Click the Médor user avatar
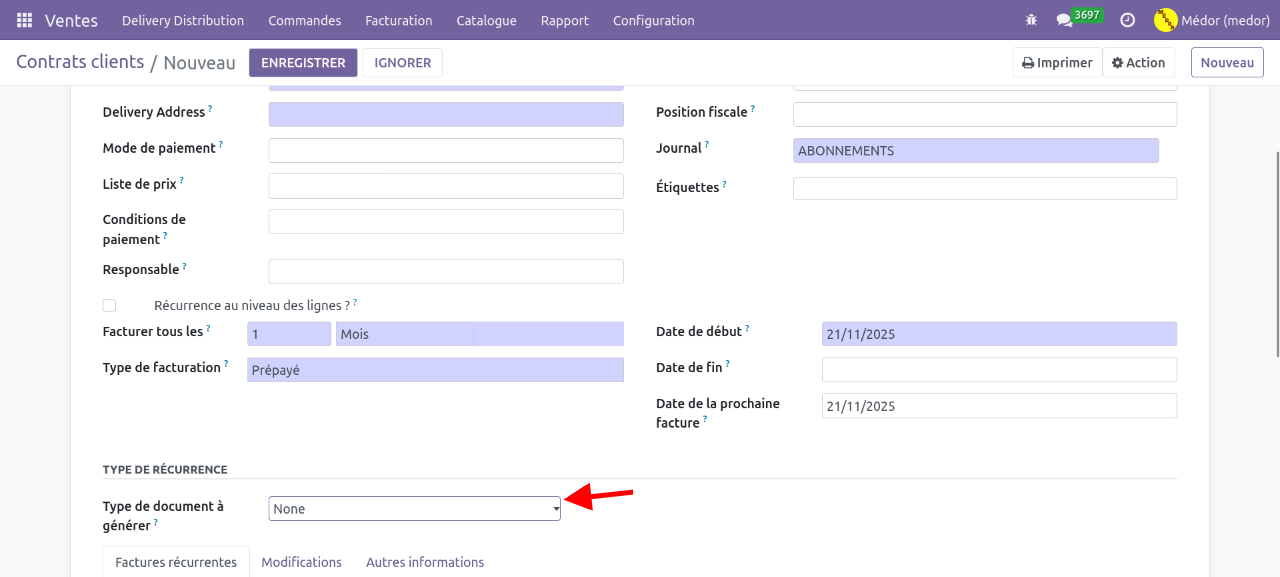This screenshot has height=577, width=1280. coord(1165,20)
